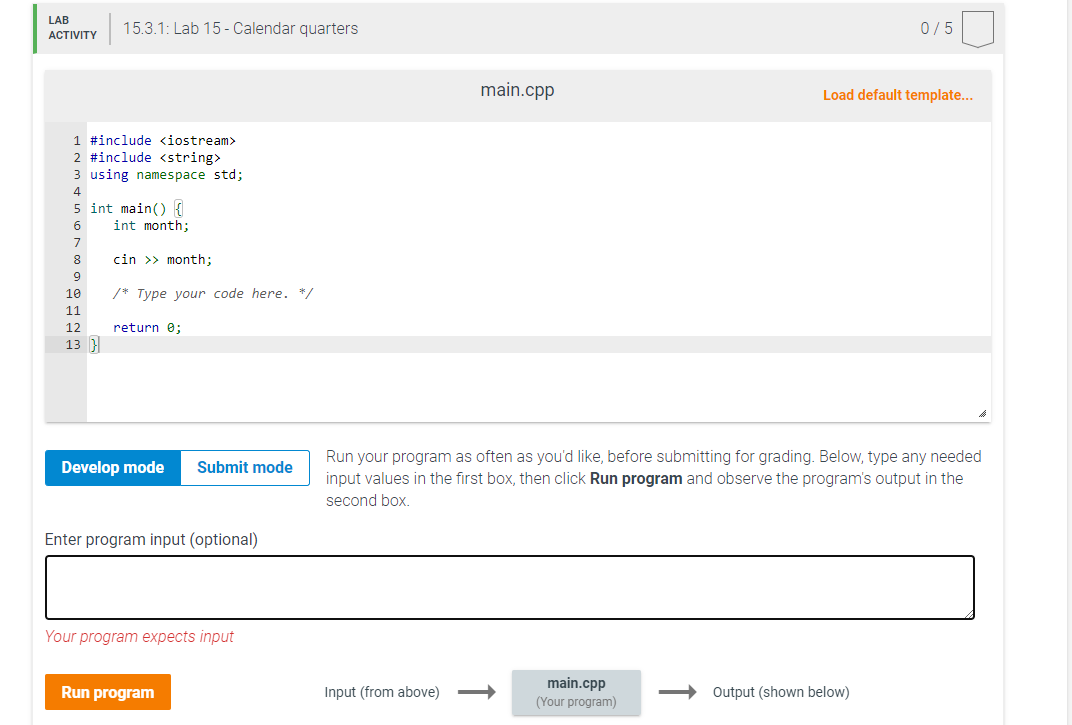
Task: Click the editor resize handle corner
Action: click(982, 413)
